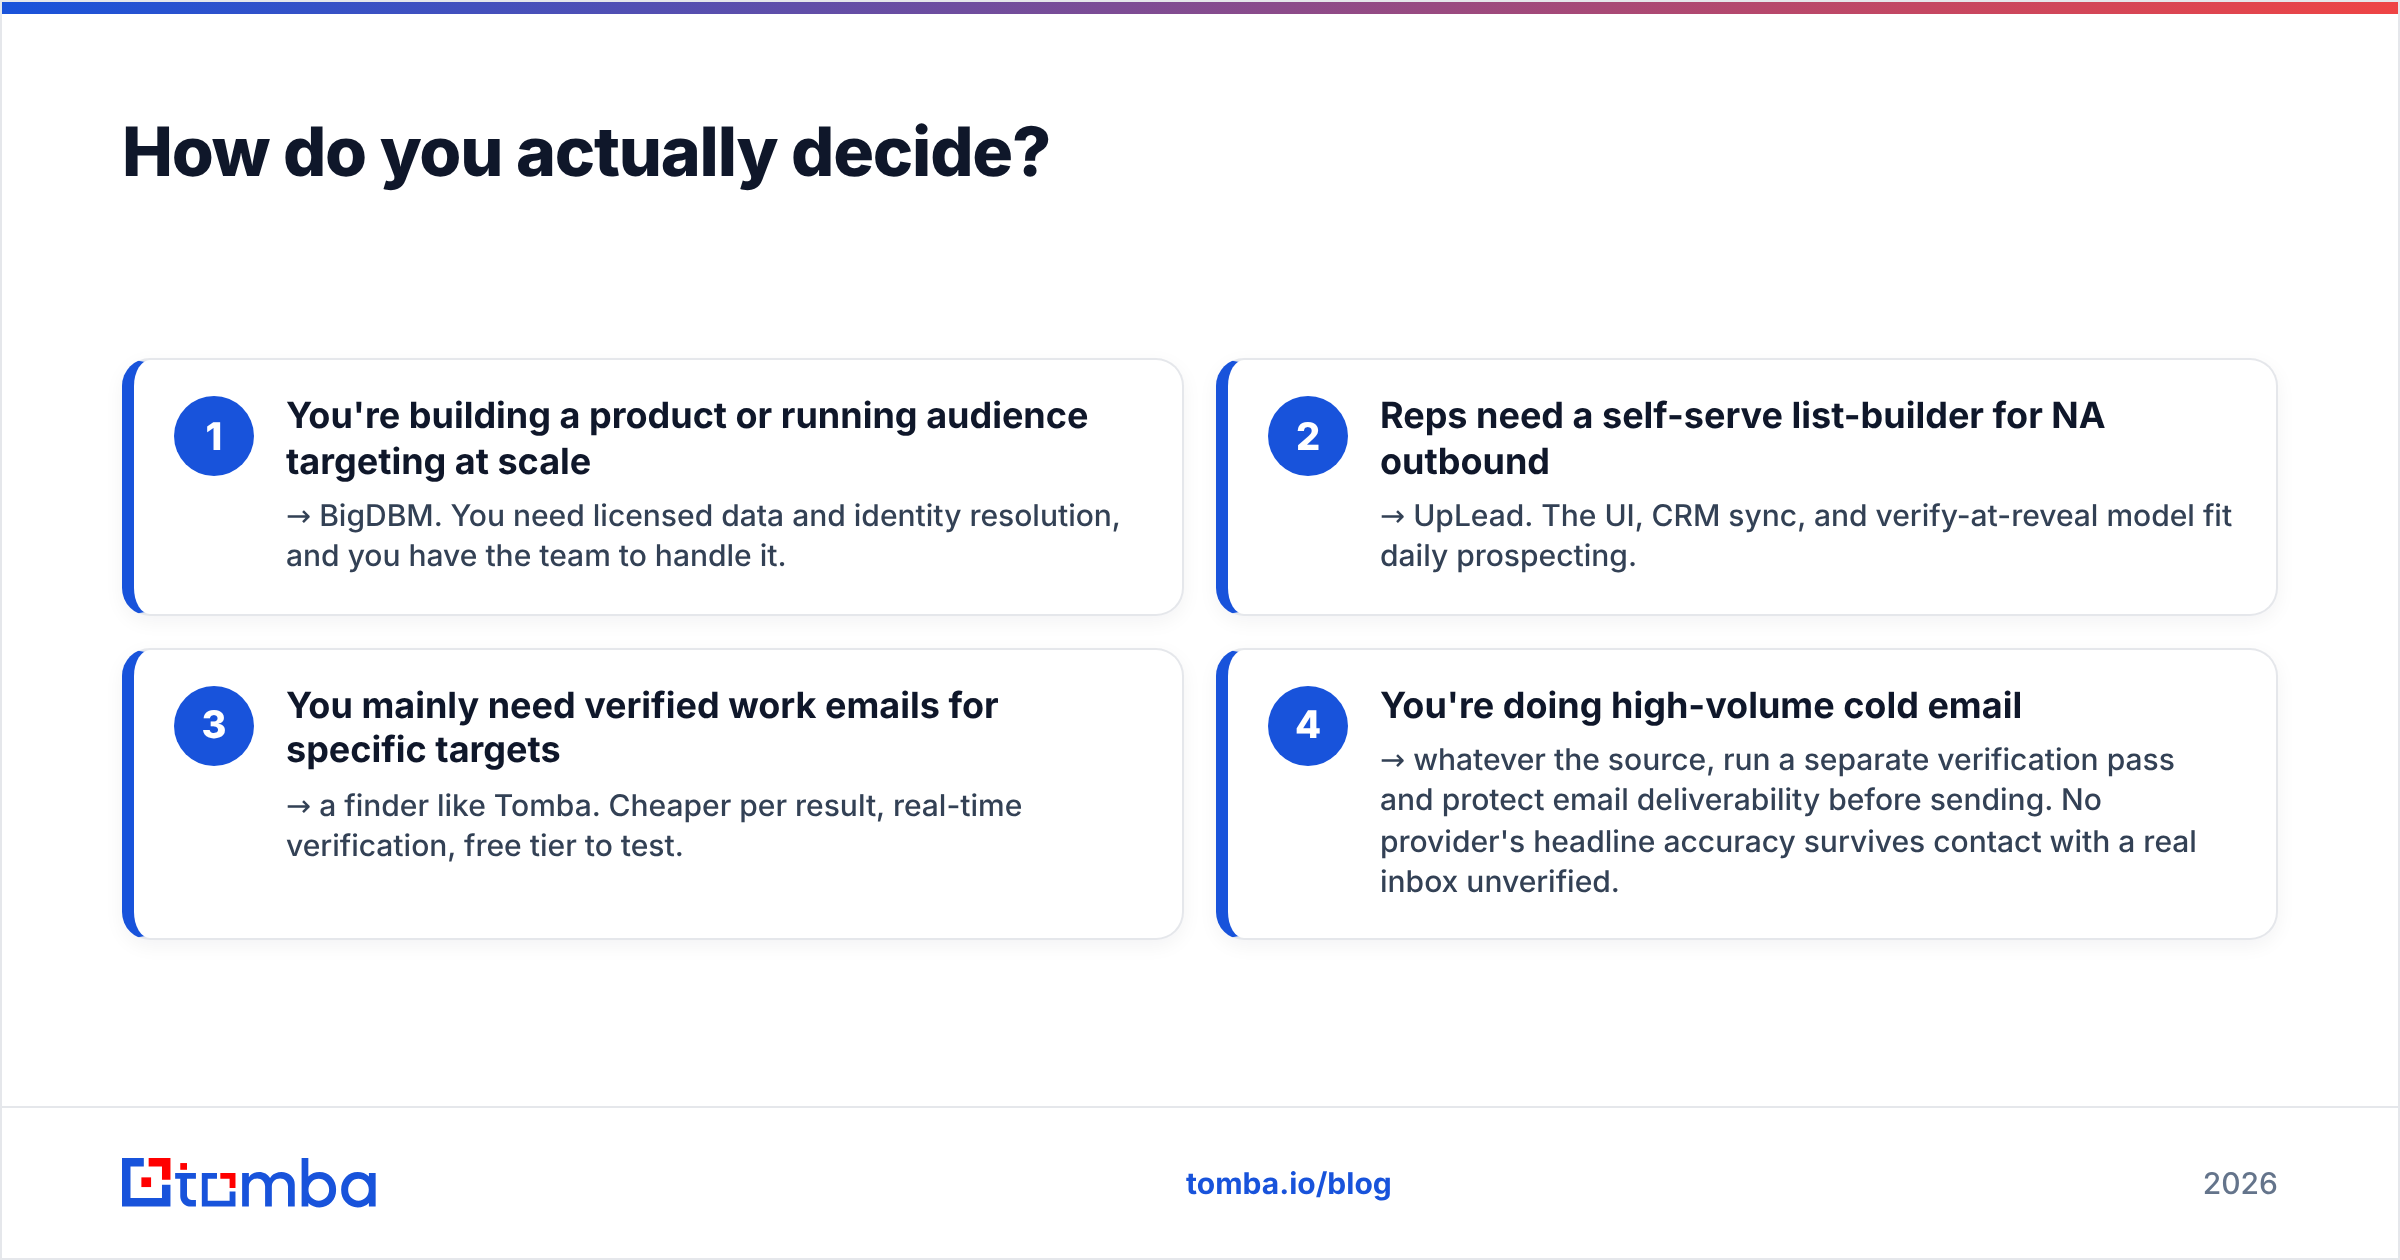Click the "How do you actually decide?" heading
Viewport: 2400px width, 1260px height.
tap(586, 154)
